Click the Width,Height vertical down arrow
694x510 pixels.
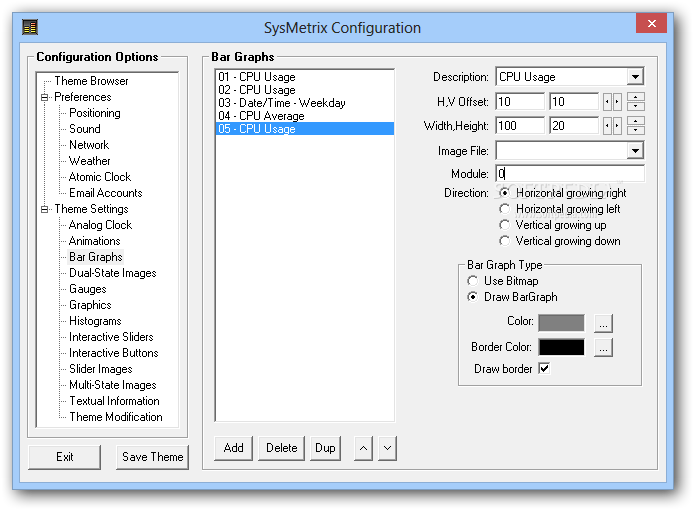tap(636, 130)
